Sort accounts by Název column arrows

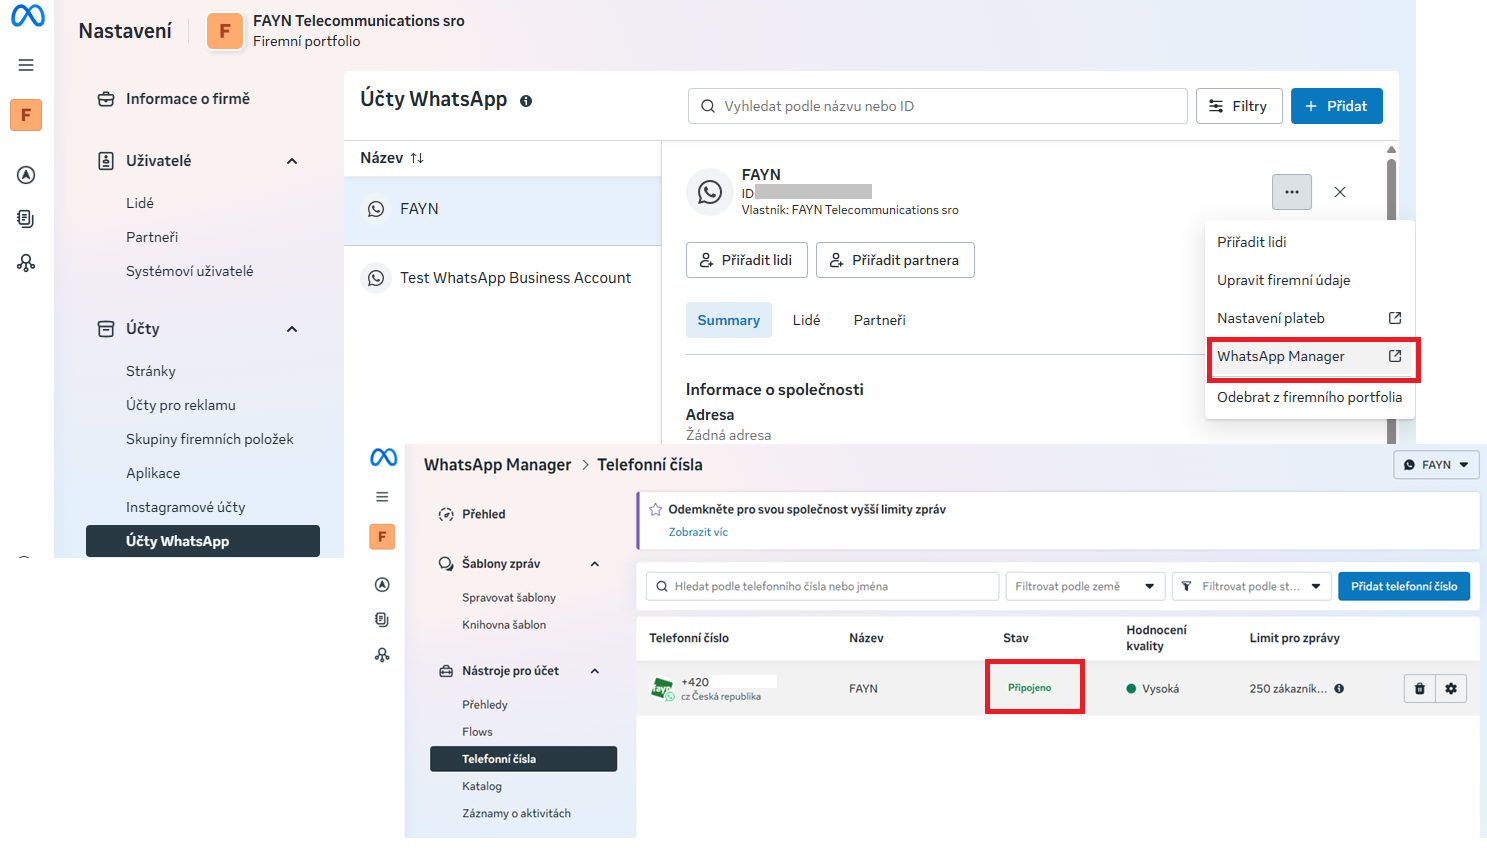click(417, 158)
